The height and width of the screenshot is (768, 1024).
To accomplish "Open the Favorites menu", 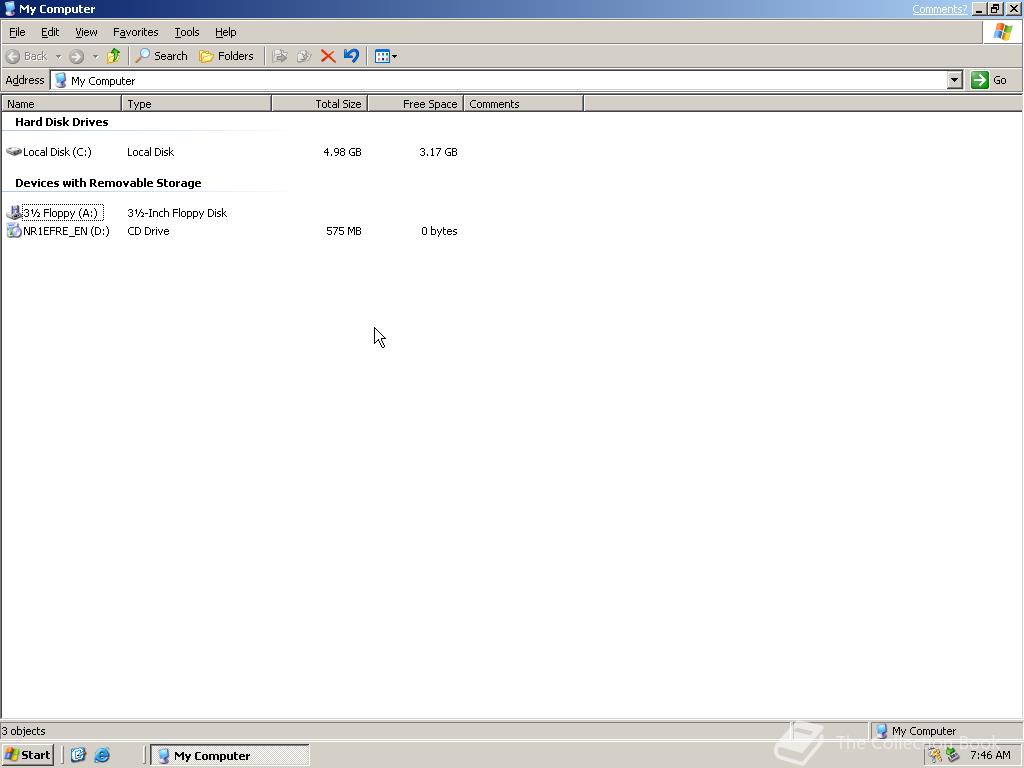I will (x=135, y=32).
